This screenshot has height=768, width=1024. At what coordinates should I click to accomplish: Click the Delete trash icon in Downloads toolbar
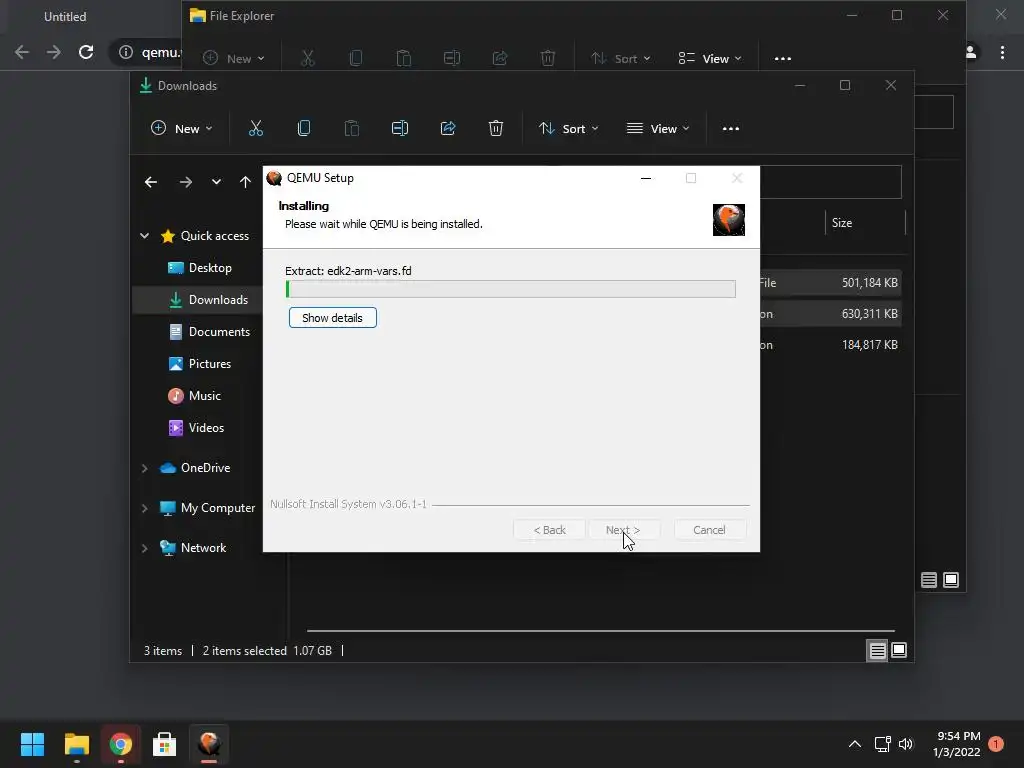[x=496, y=129]
